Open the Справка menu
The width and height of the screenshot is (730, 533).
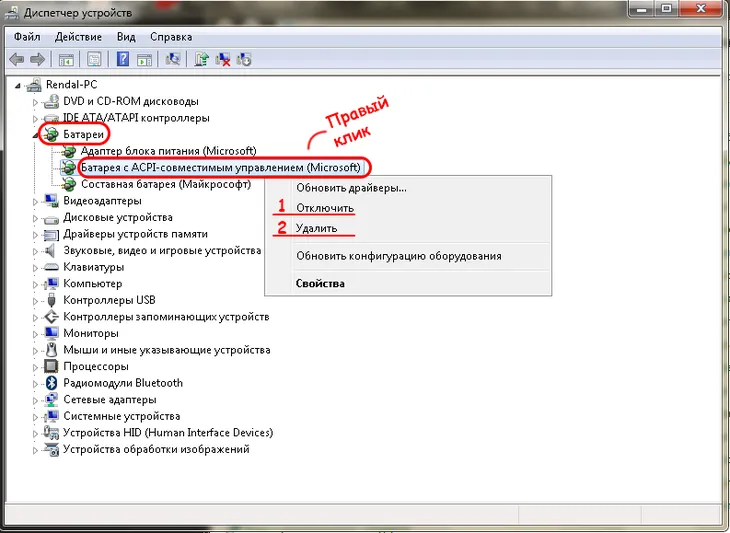(x=171, y=37)
